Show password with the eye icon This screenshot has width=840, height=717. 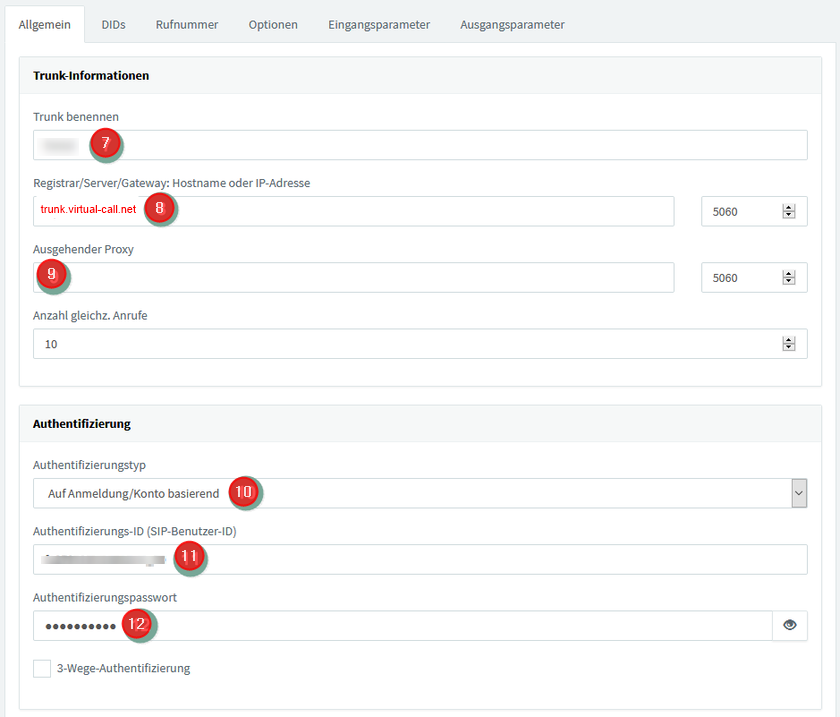(790, 625)
